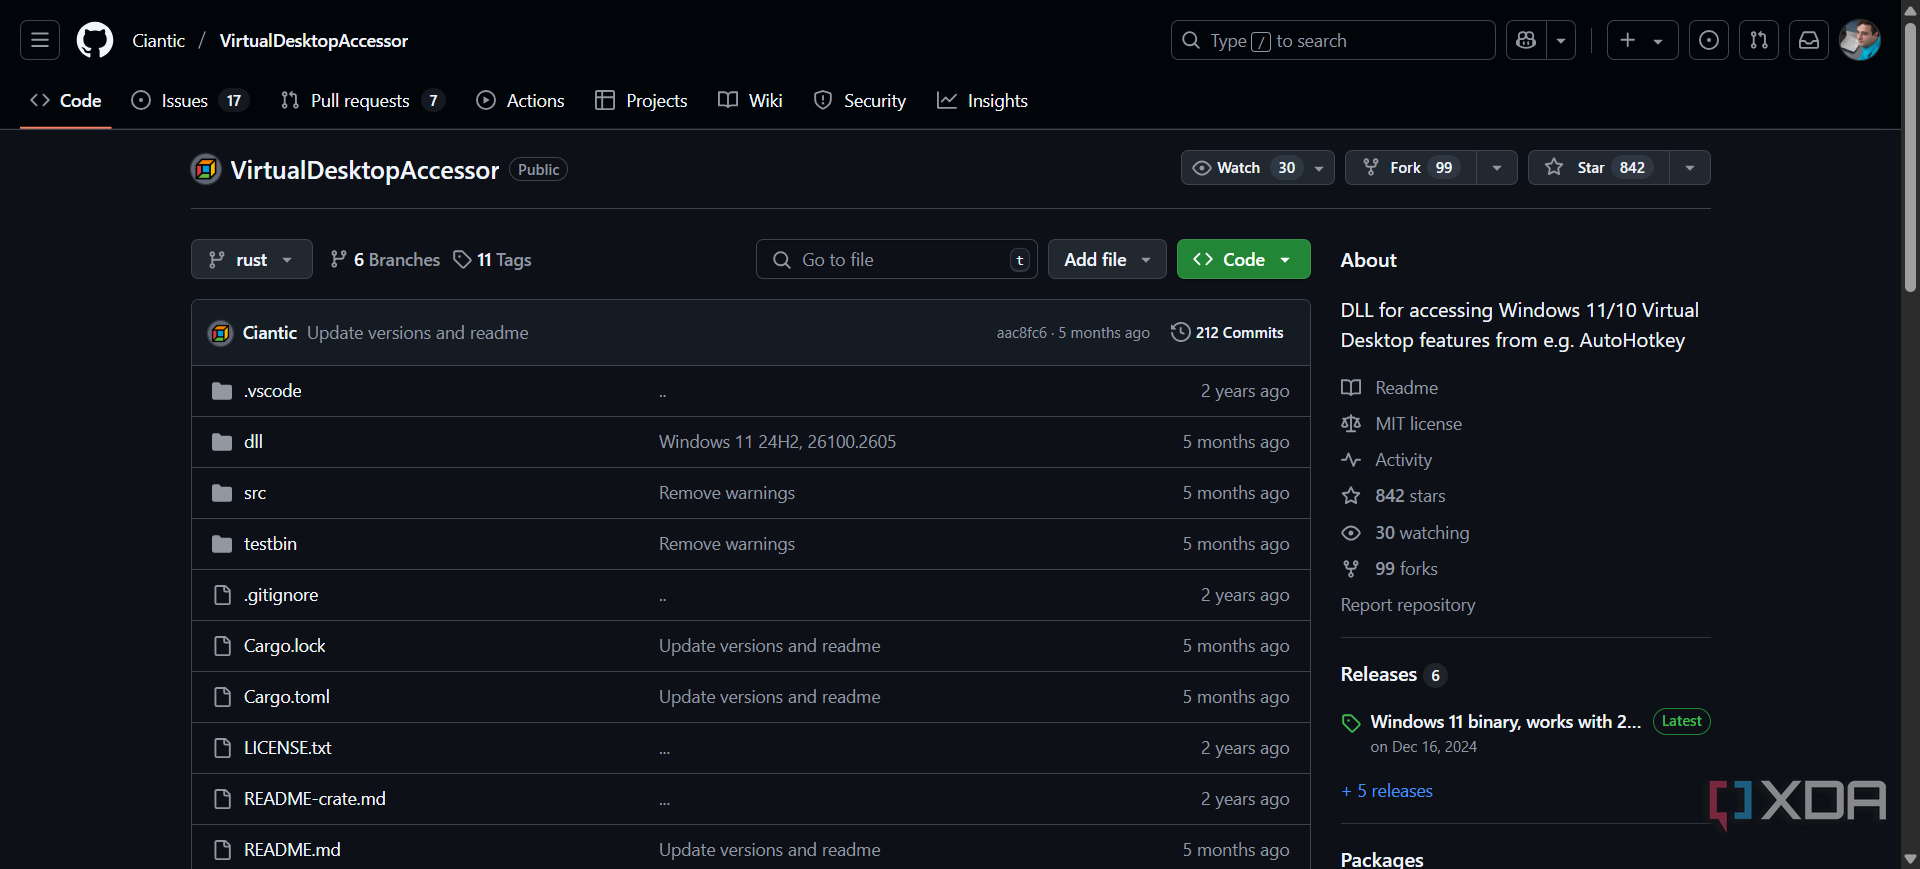Expand Star lists dropdown arrow
The width and height of the screenshot is (1920, 869).
click(1690, 168)
